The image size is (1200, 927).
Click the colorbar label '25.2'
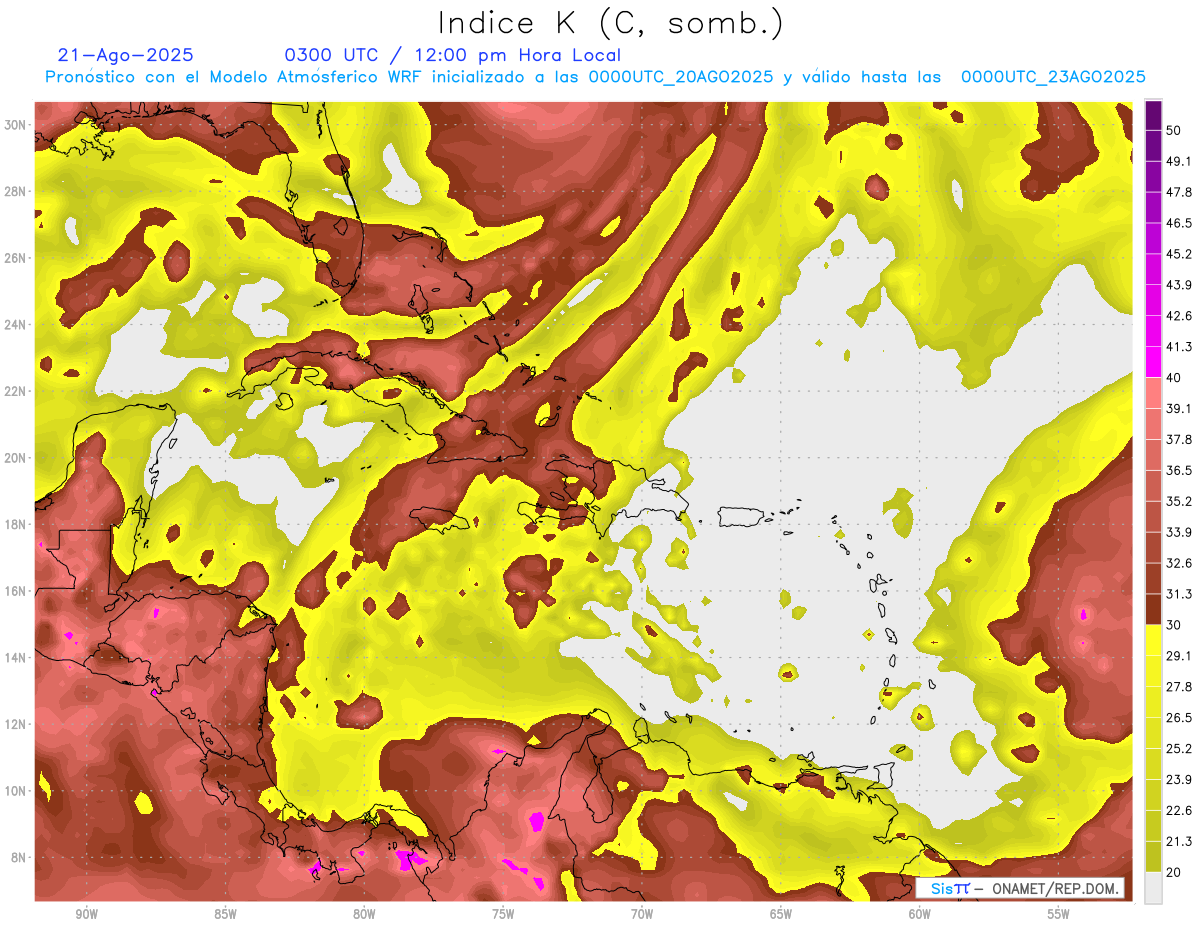[1179, 749]
